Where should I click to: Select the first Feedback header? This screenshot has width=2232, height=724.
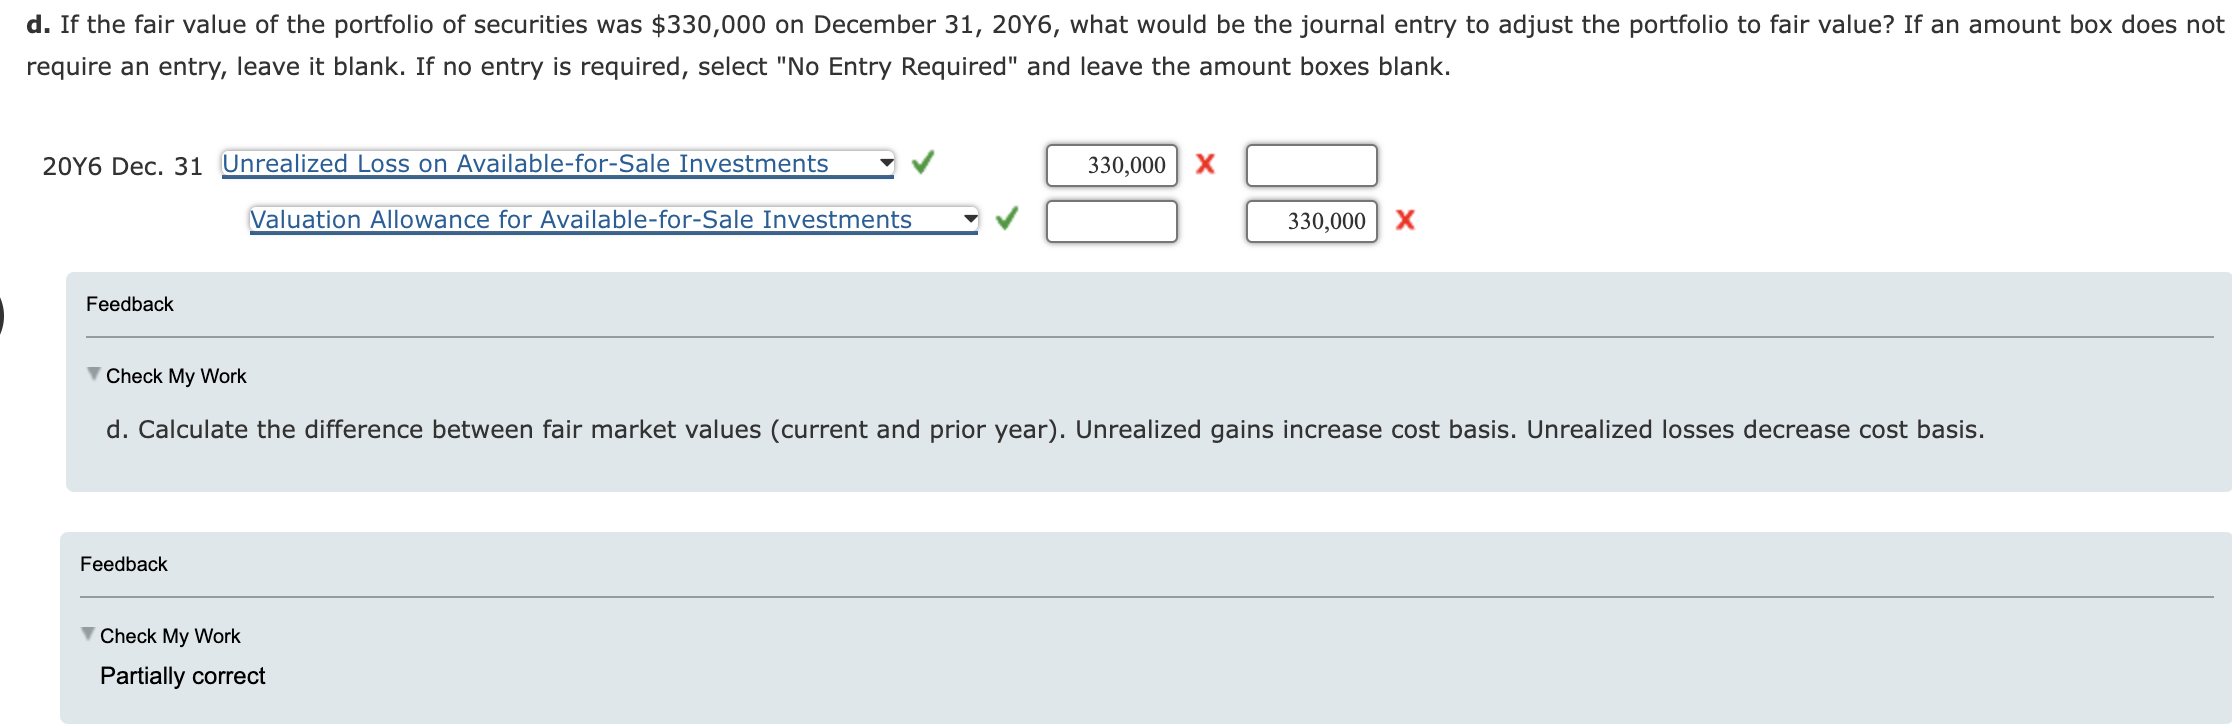click(x=130, y=304)
